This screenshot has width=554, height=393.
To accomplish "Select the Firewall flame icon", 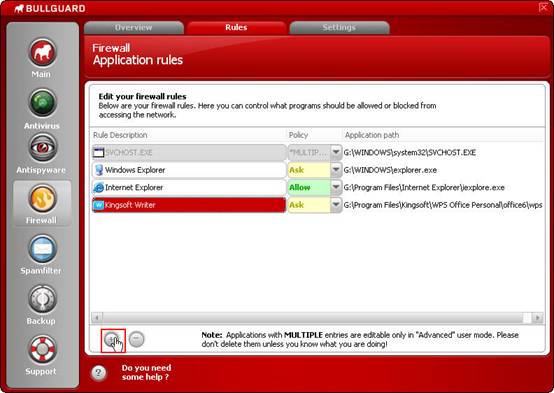I will tap(42, 199).
